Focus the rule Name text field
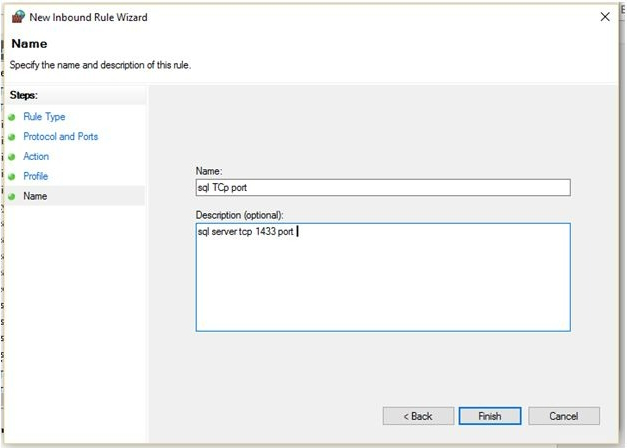Viewport: 627px width, 448px height. click(383, 188)
